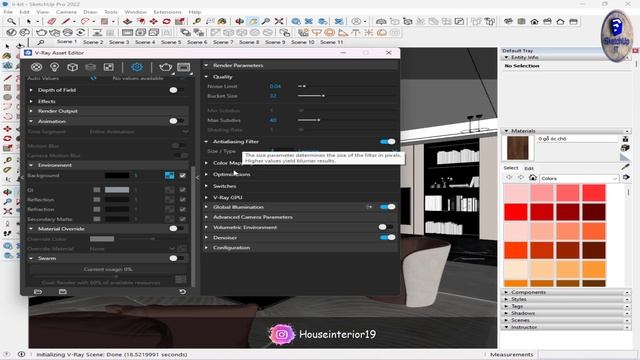Viewport: 640px width, 360px height.
Task: Click the search magnifier in the top toolbar
Action: [11, 21]
